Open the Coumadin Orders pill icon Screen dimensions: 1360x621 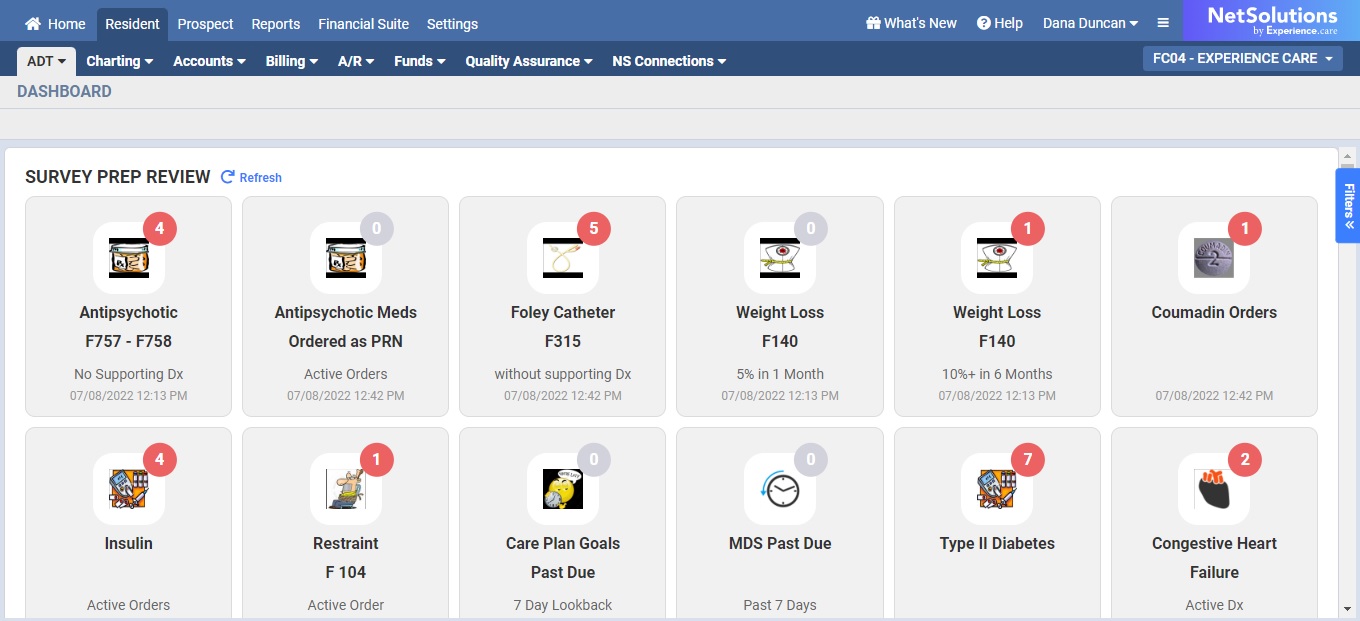(x=1214, y=257)
